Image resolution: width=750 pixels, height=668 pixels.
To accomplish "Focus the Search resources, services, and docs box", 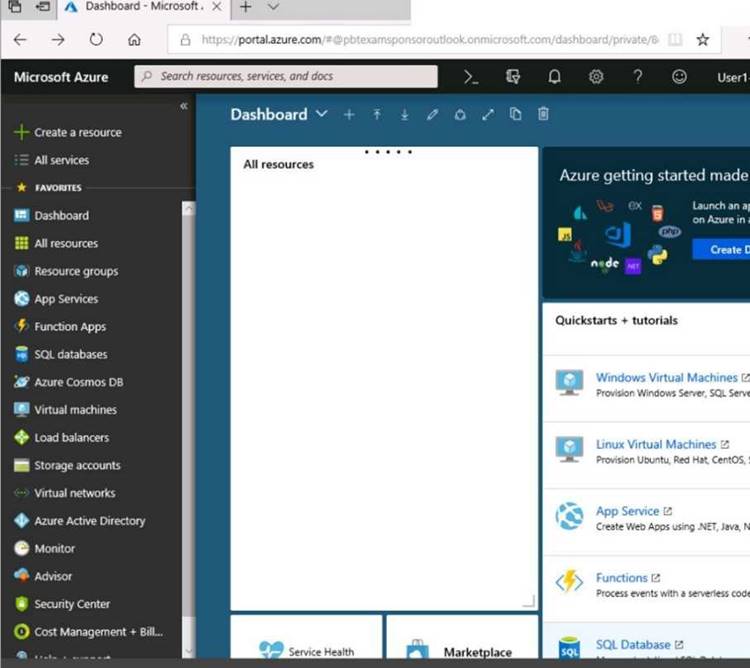I will pyautogui.click(x=286, y=77).
